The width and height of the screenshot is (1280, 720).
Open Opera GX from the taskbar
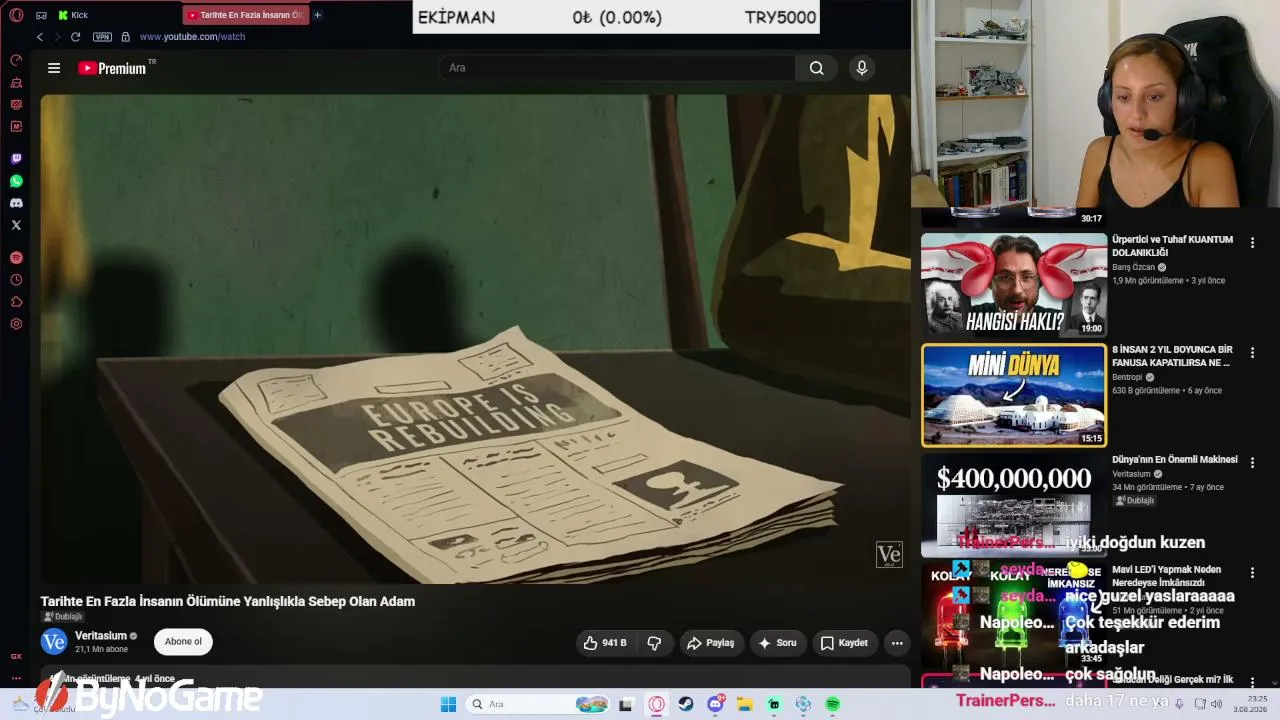[x=656, y=704]
